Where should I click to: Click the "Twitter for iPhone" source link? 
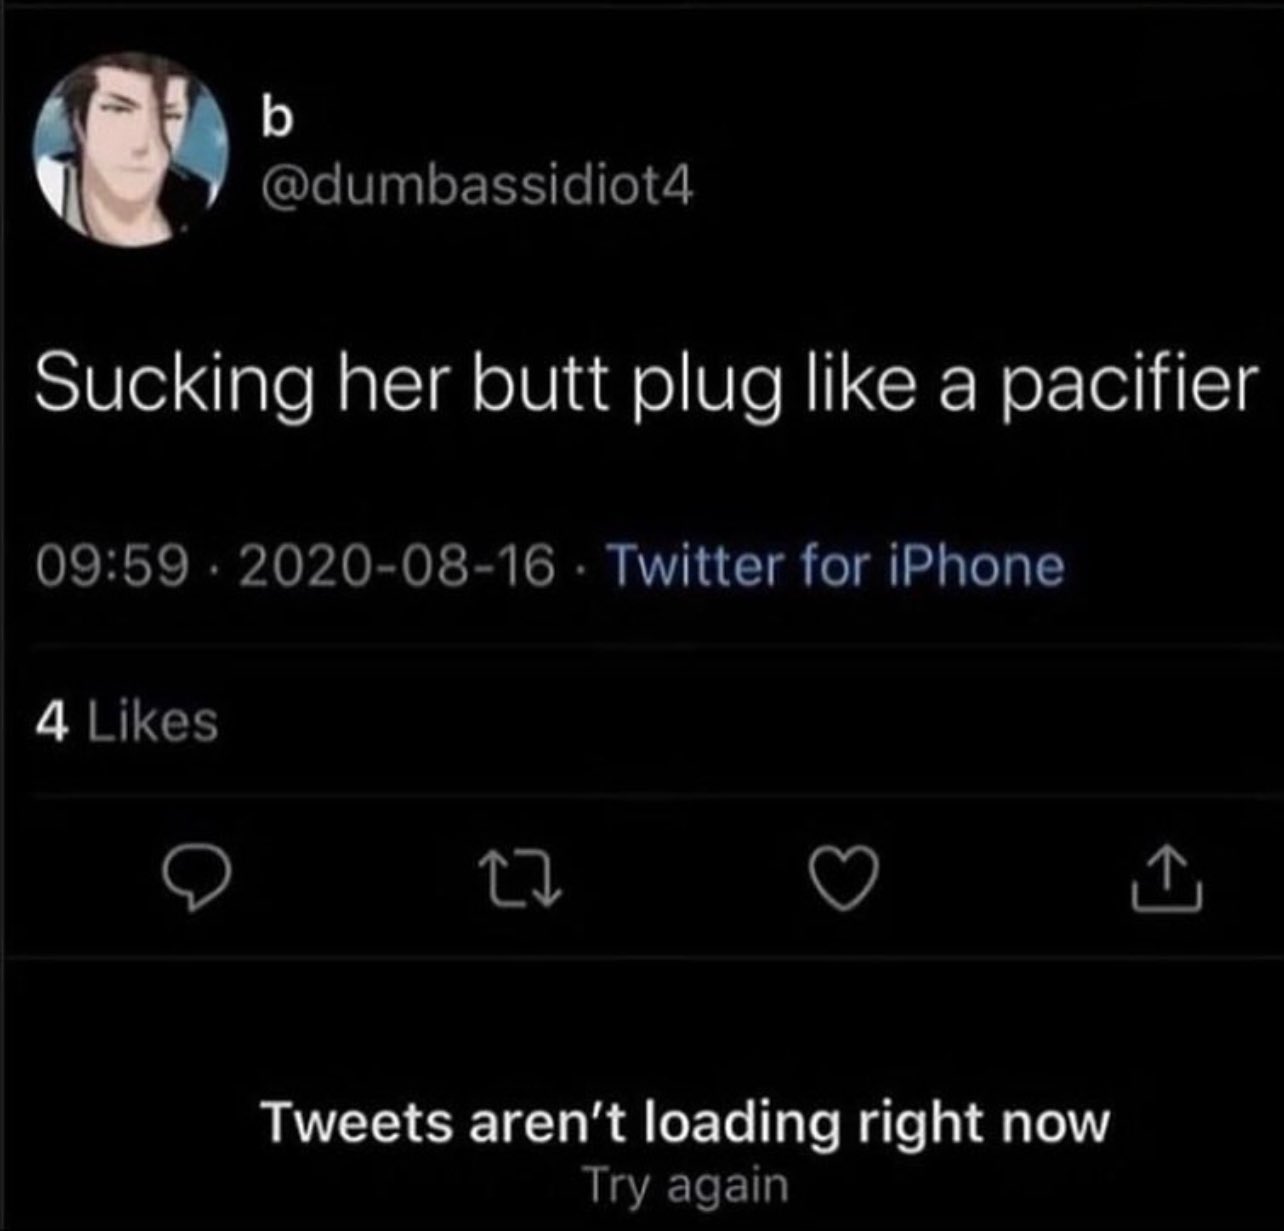point(836,565)
